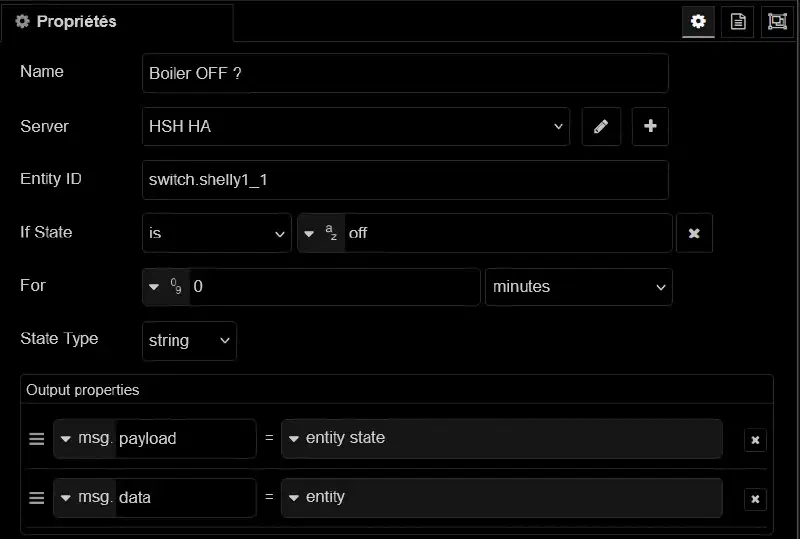Edit the HSH HA server with pencil icon
This screenshot has height=539, width=800.
601,126
